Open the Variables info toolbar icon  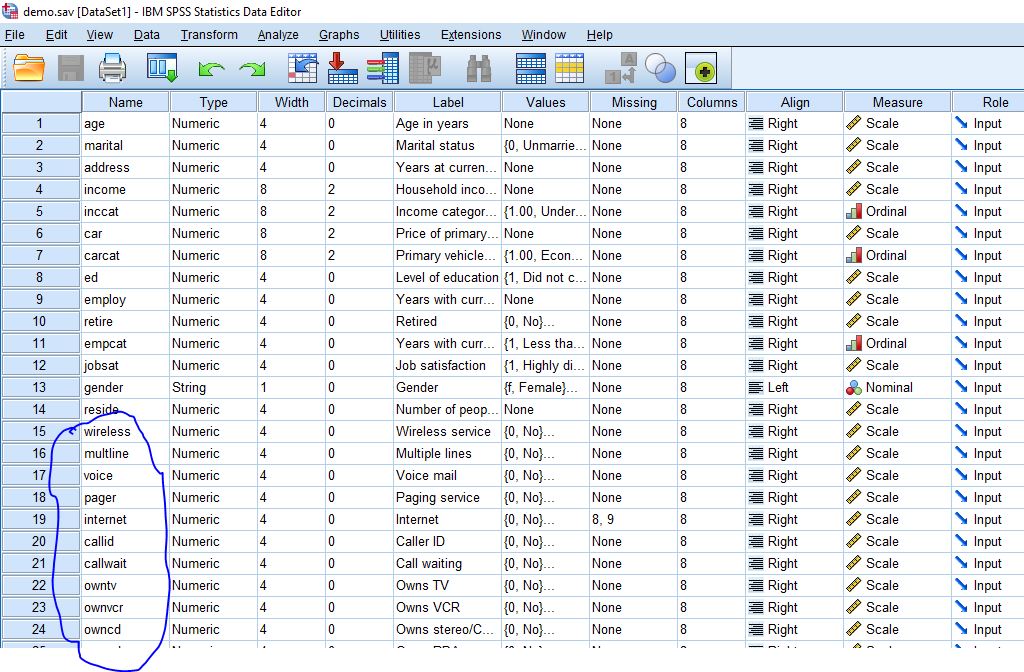pyautogui.click(x=383, y=68)
